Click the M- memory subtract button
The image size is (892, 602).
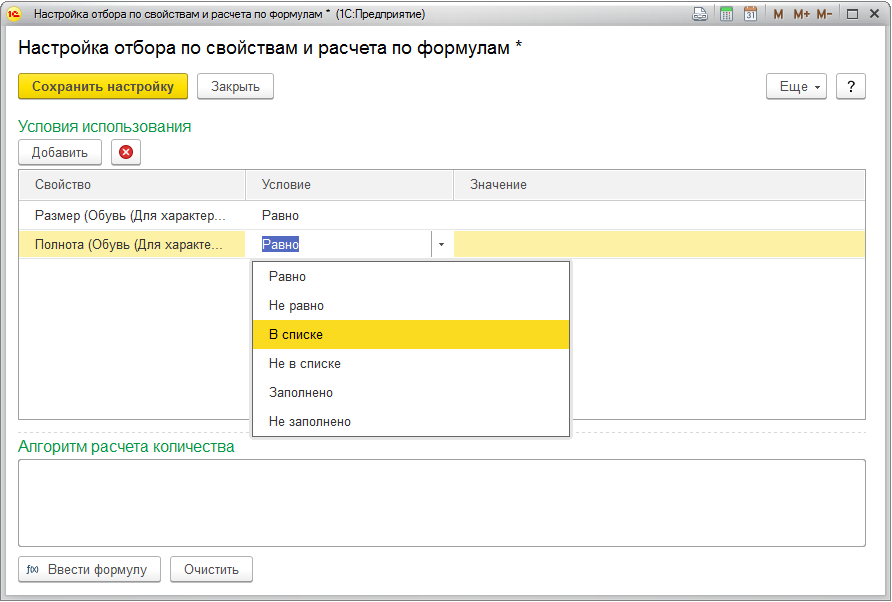click(x=824, y=14)
